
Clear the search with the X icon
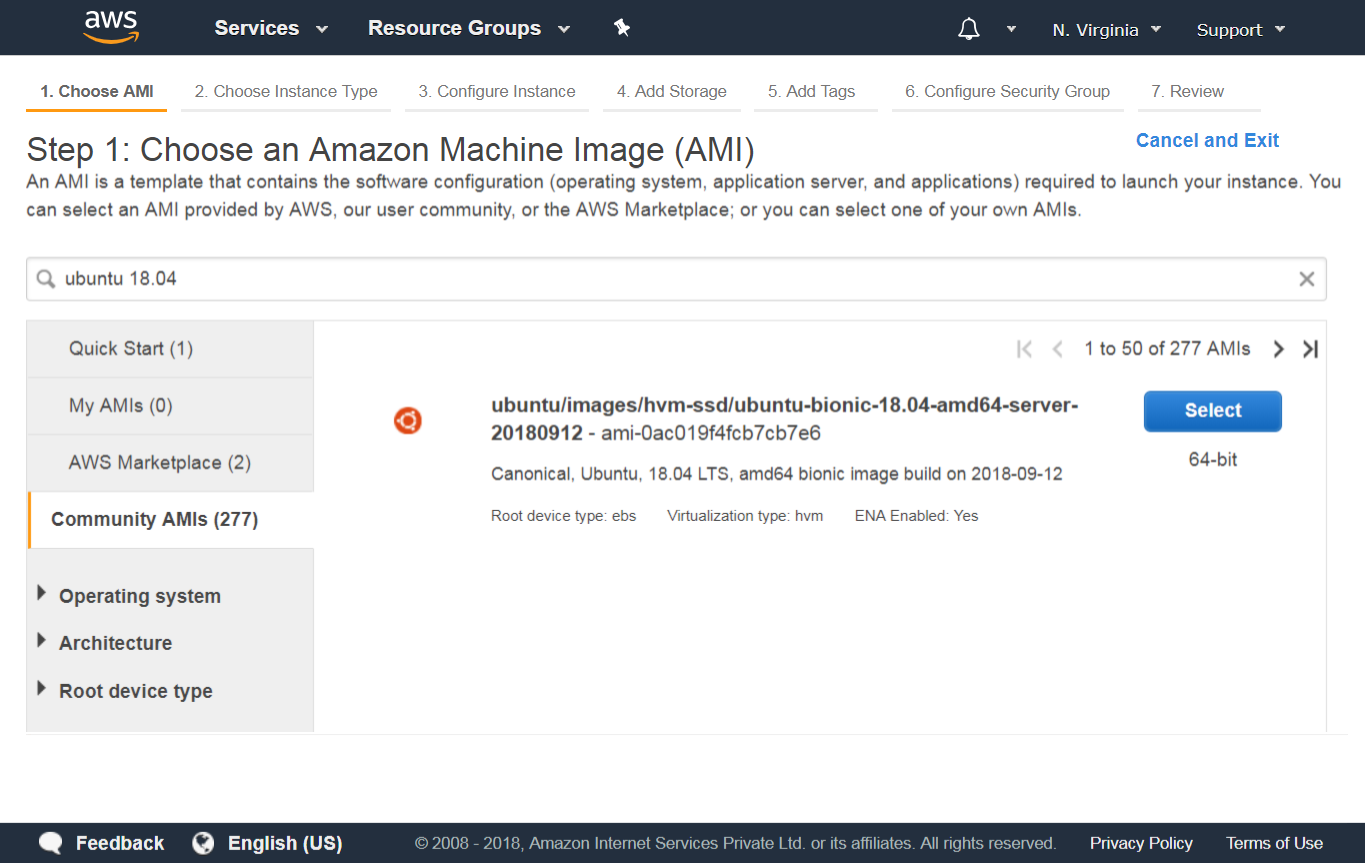click(x=1306, y=279)
